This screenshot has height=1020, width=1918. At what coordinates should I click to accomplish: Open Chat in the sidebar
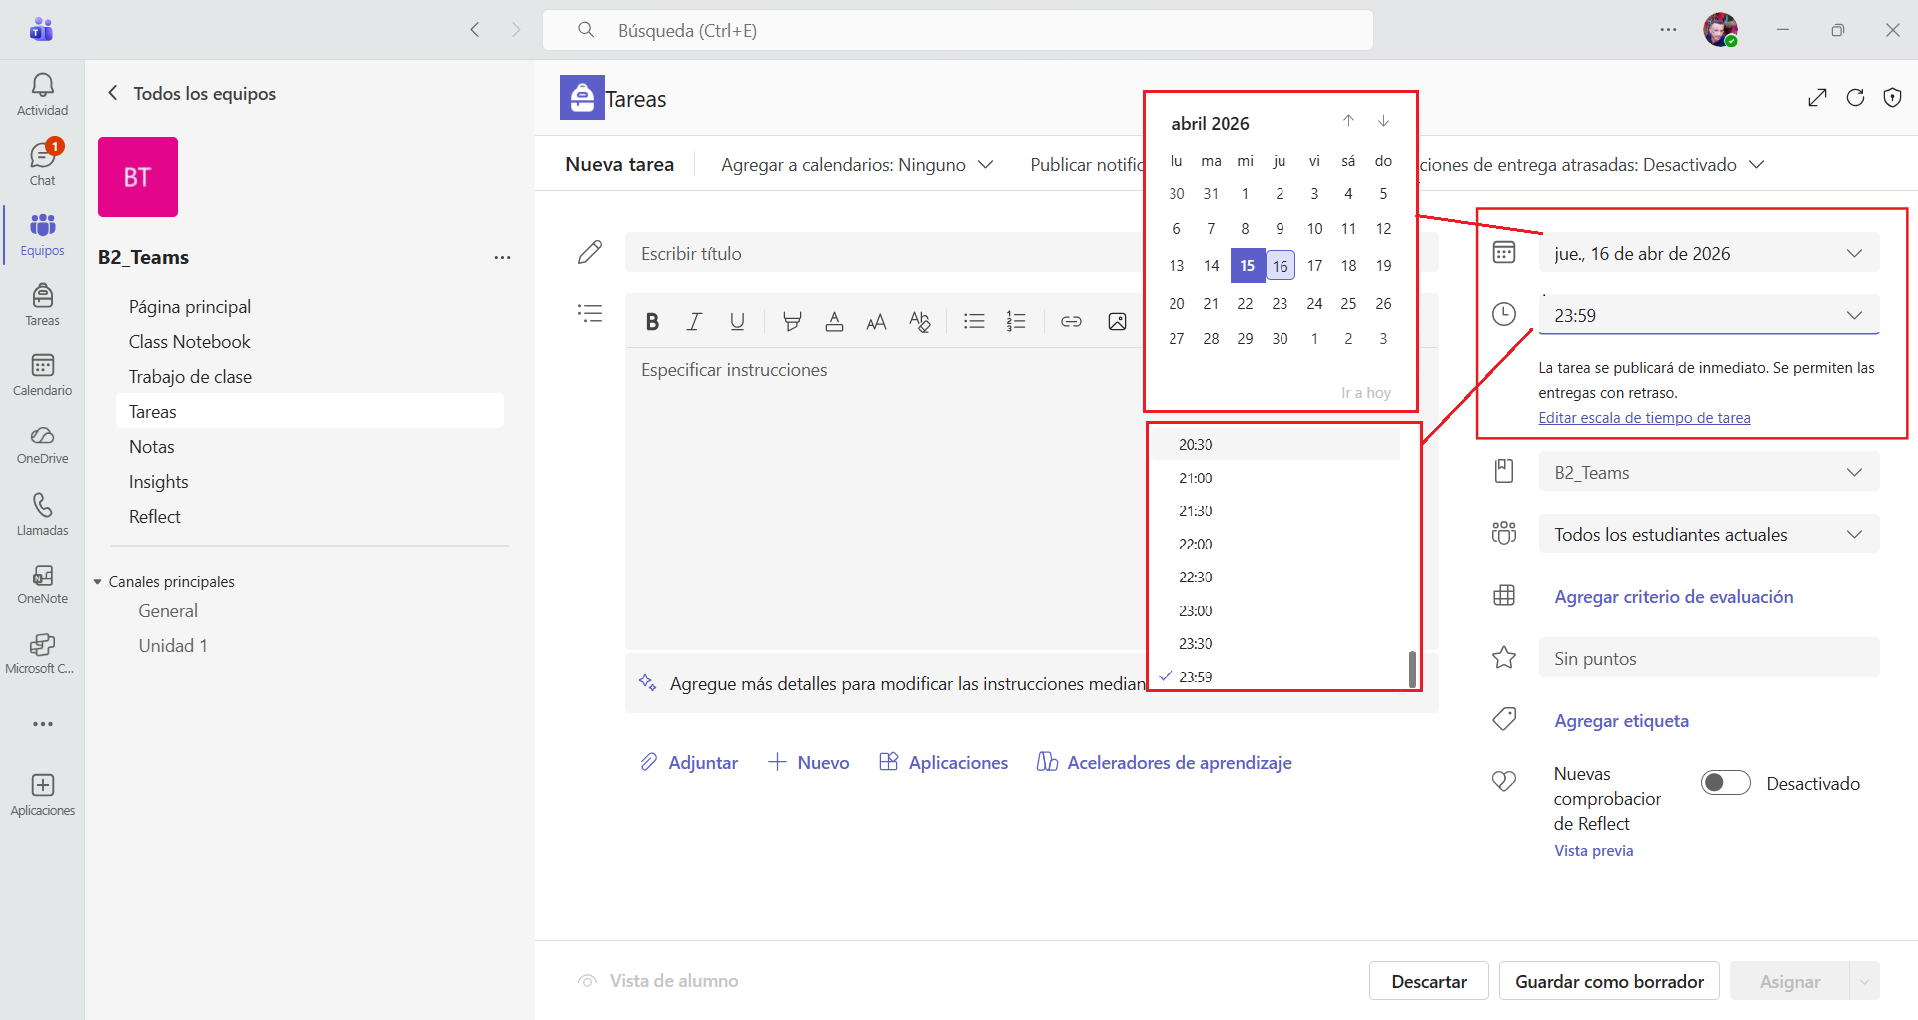42,165
